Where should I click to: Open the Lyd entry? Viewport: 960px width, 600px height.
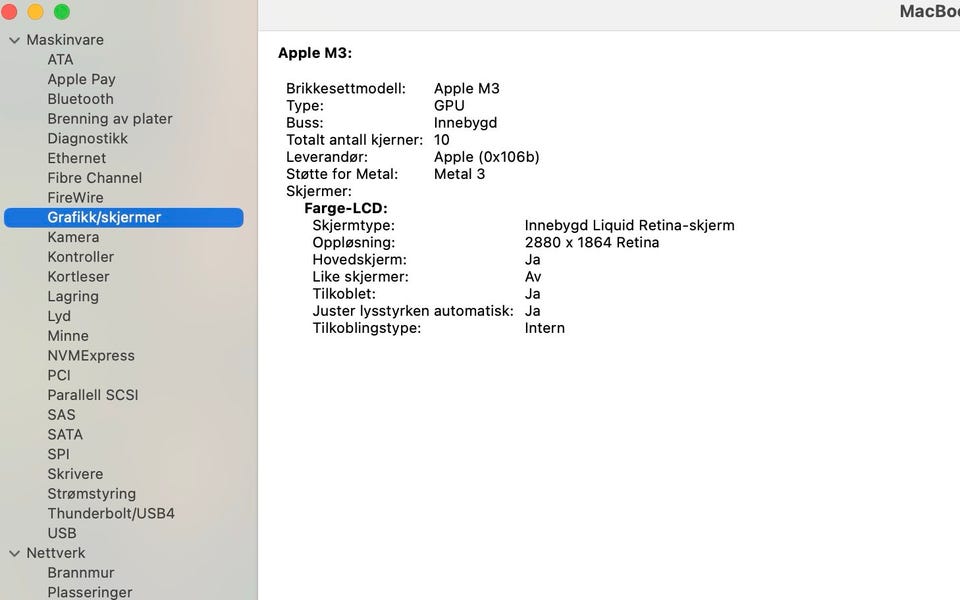[59, 317]
